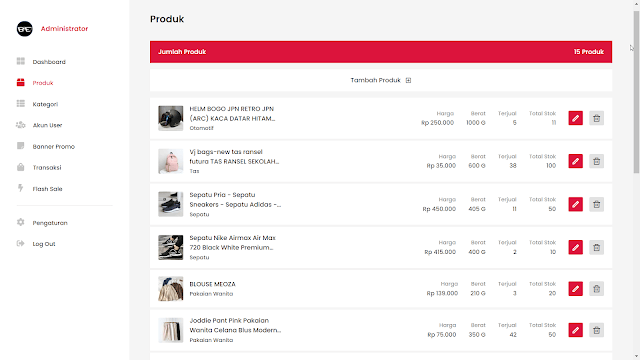Click the Rp 75.000 price value
Image resolution: width=640 pixels, height=360 pixels.
442,335
